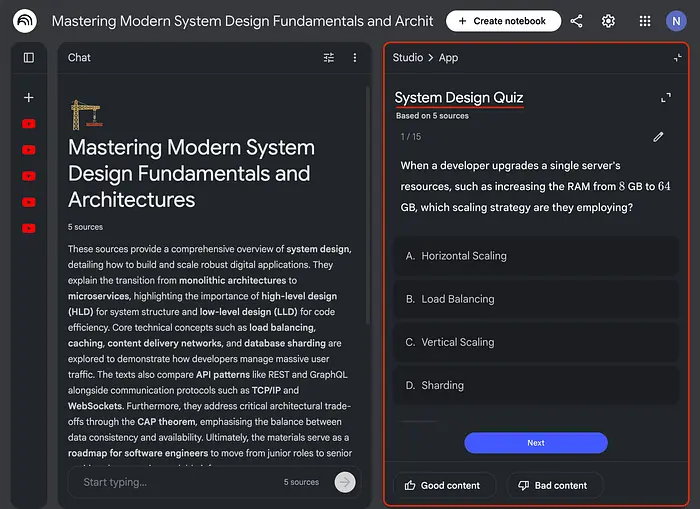Open the settings gear icon

608,21
